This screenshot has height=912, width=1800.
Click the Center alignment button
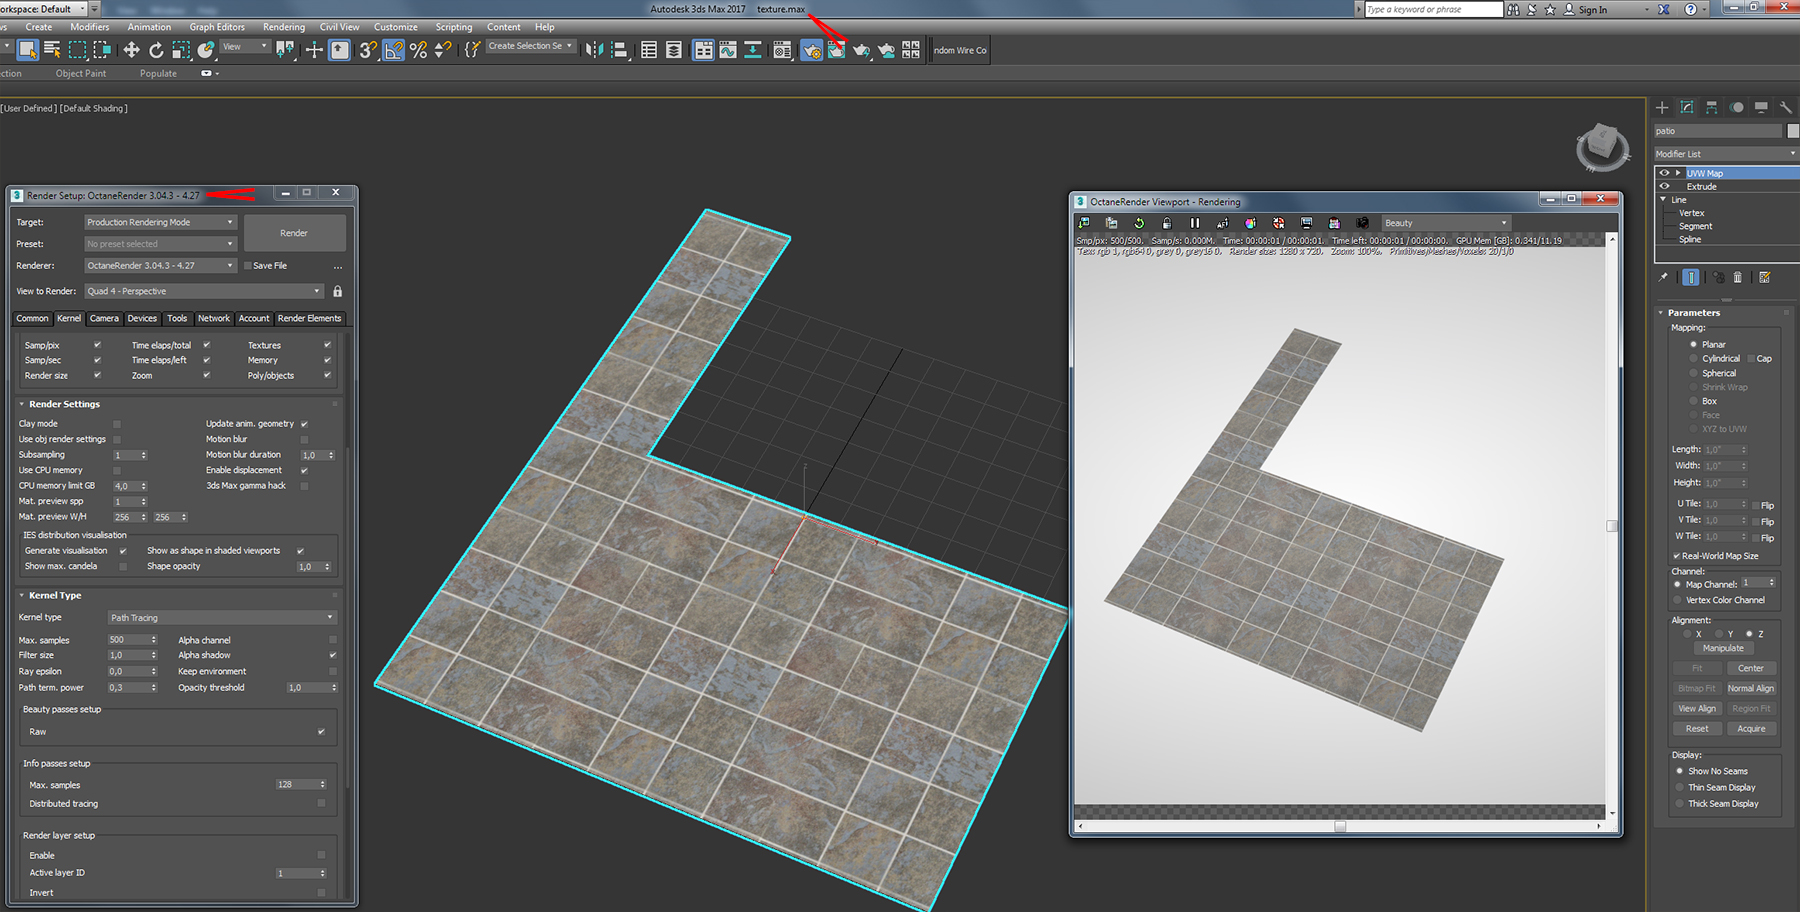[1751, 668]
